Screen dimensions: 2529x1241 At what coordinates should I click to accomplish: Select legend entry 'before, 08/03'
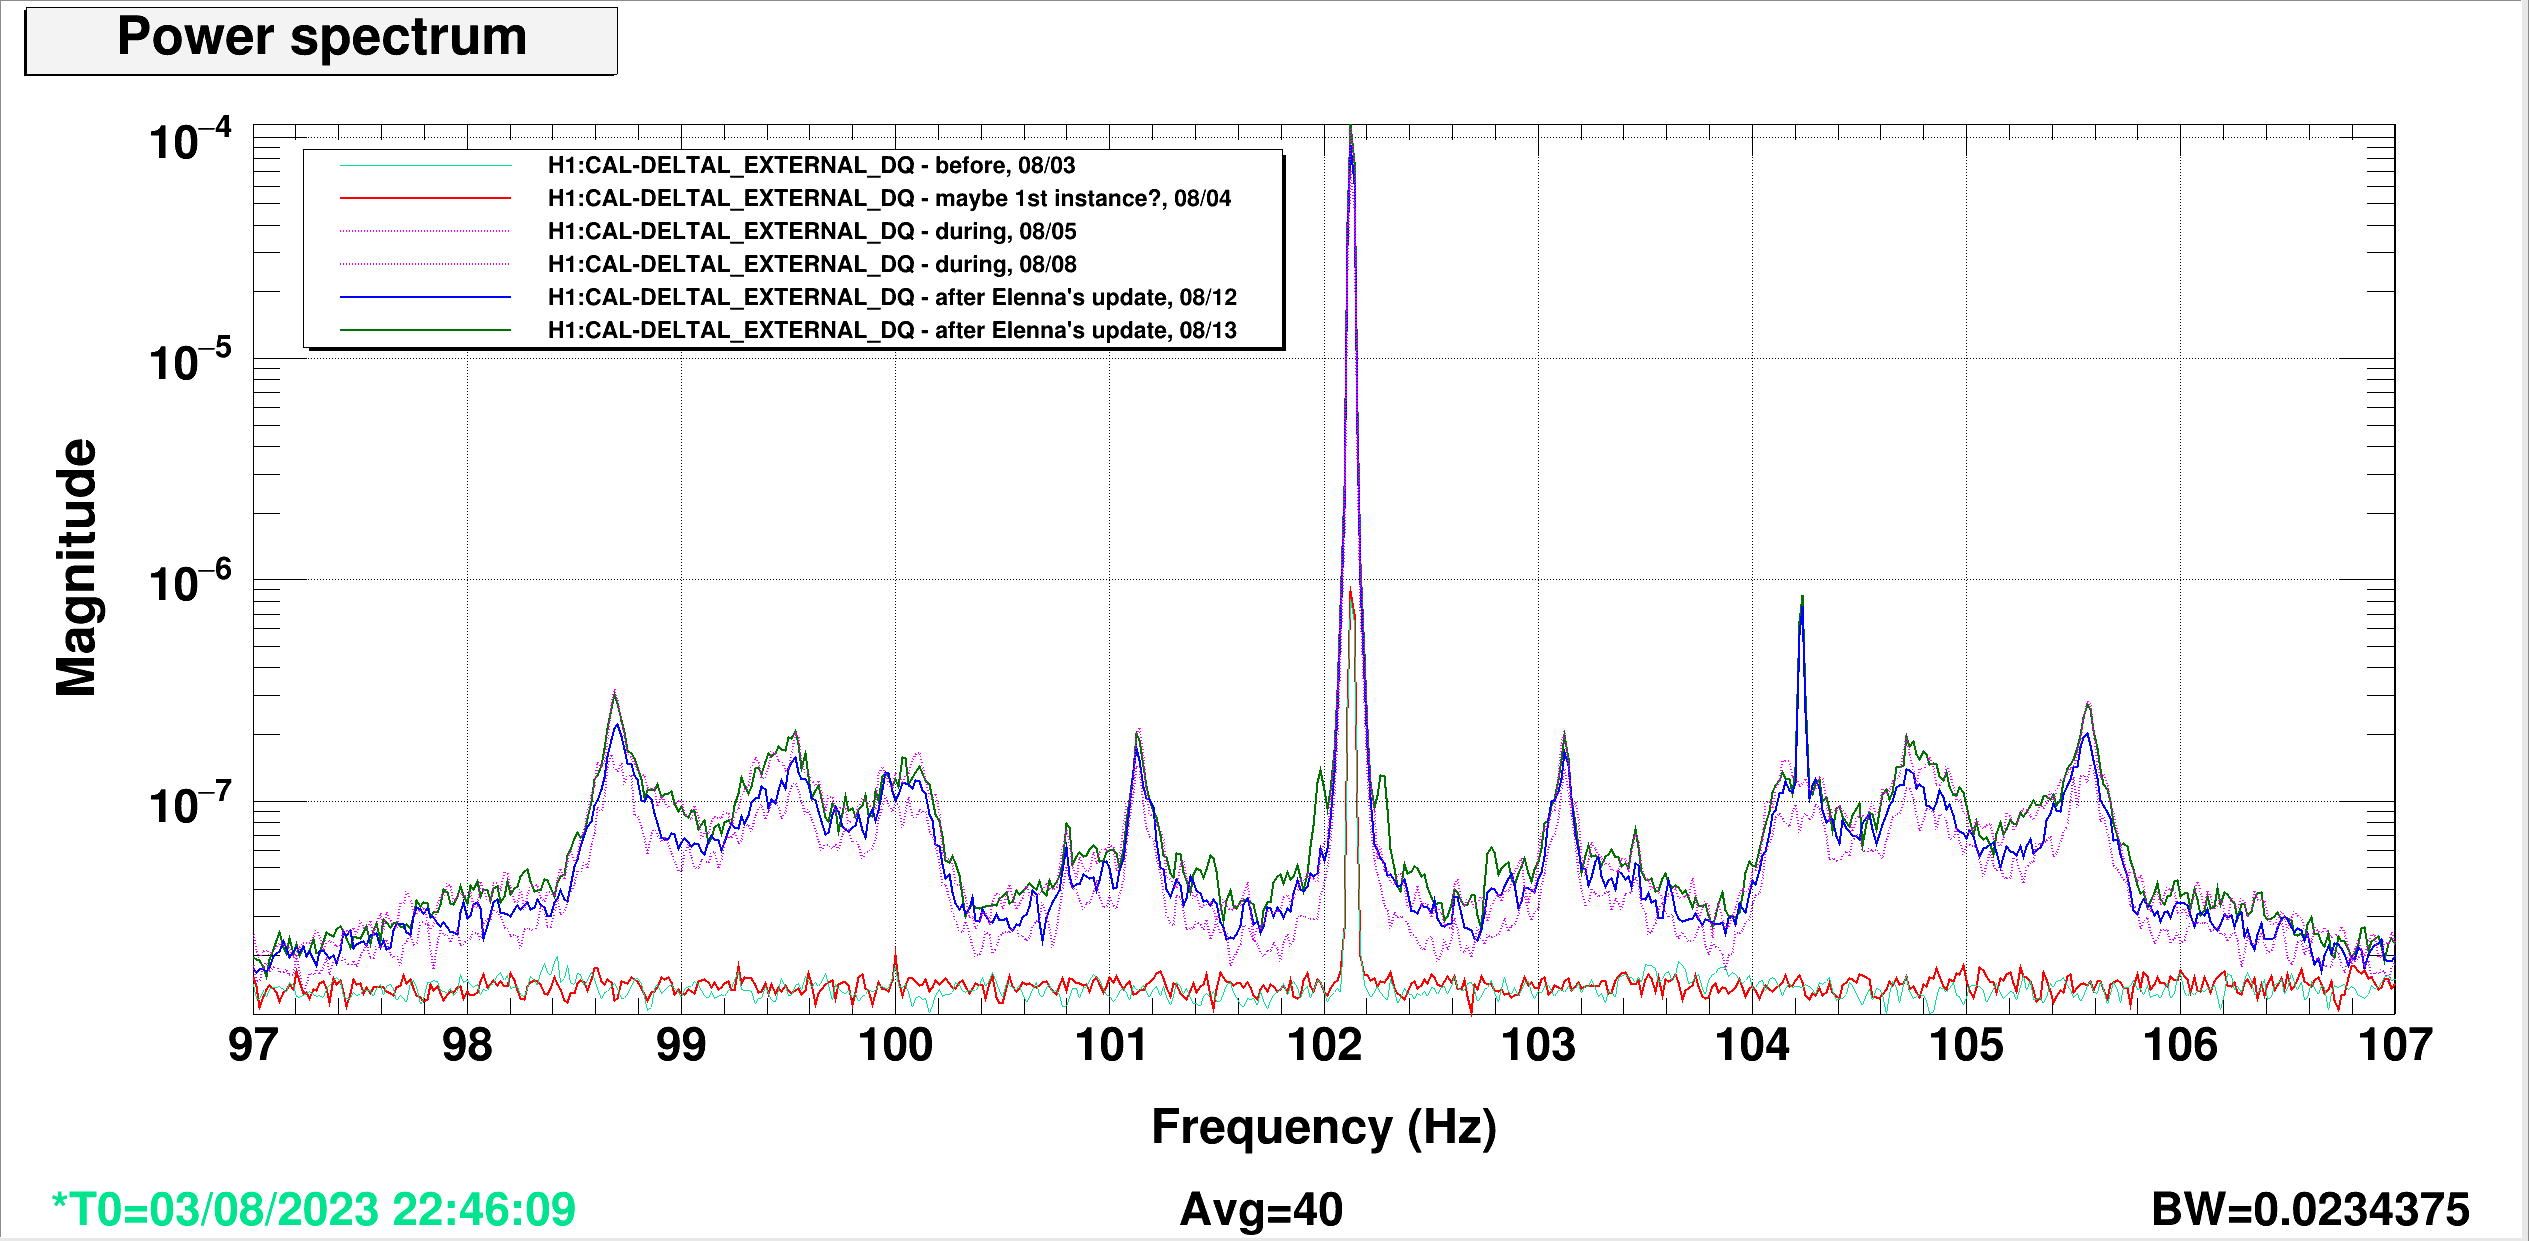click(811, 165)
